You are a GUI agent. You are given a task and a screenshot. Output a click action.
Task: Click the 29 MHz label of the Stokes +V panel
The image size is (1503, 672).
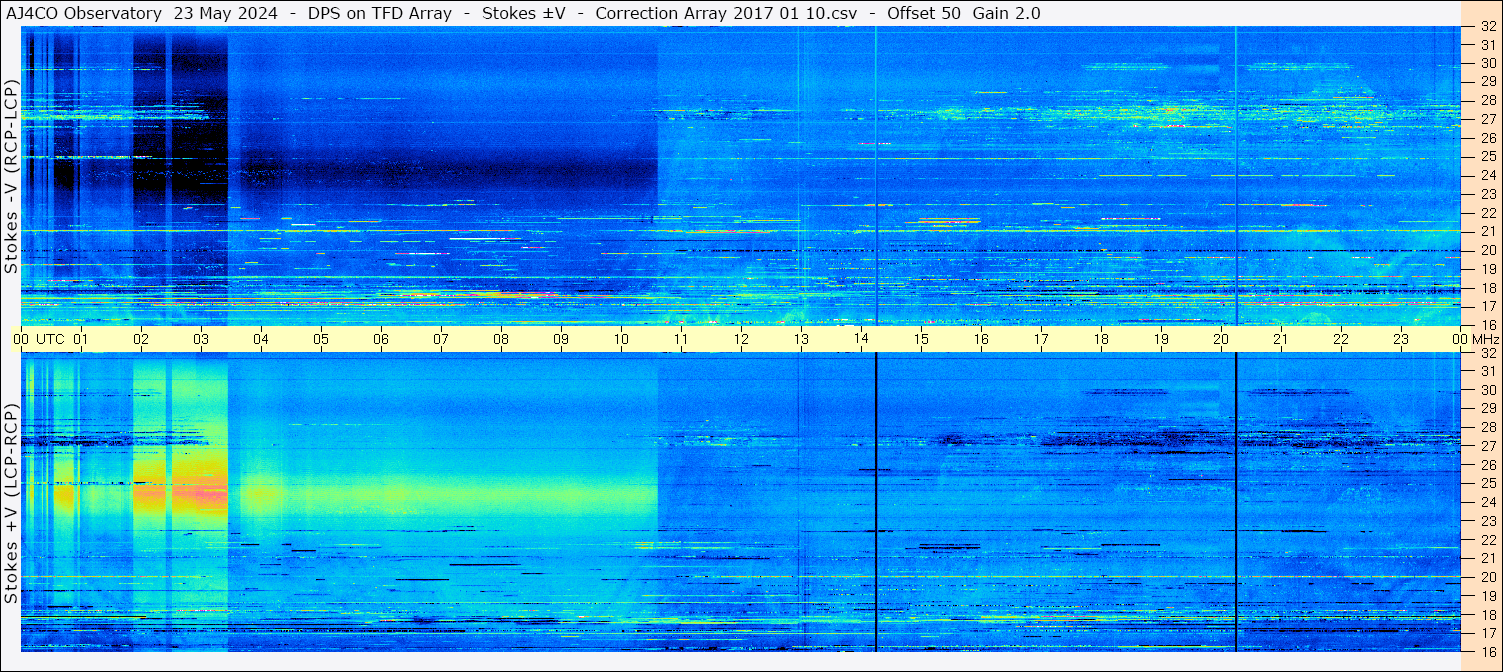(x=1487, y=408)
